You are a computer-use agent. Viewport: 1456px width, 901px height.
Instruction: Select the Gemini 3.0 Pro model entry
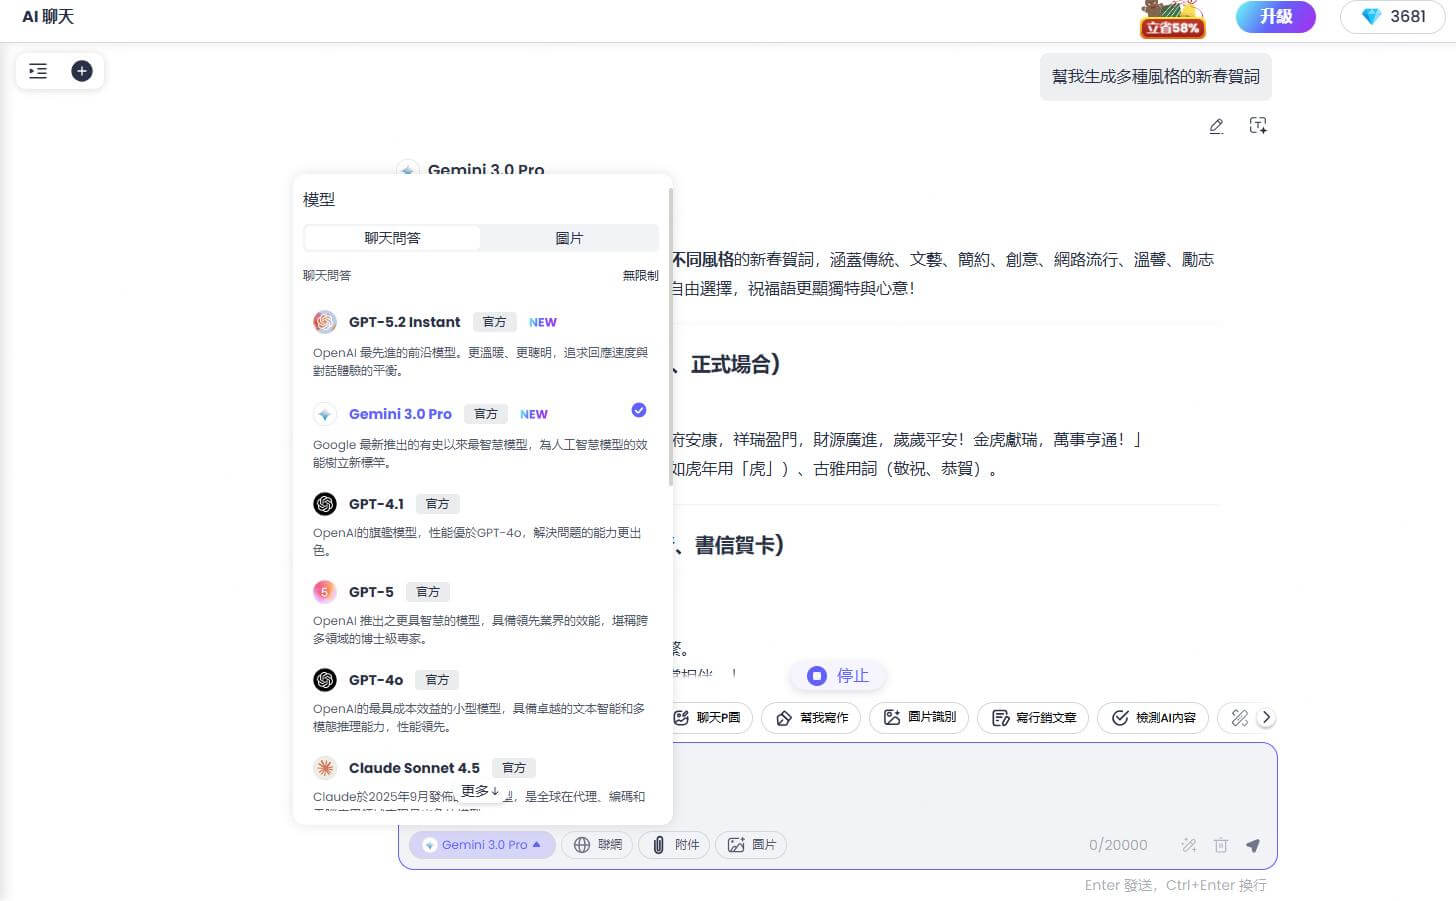(x=481, y=436)
